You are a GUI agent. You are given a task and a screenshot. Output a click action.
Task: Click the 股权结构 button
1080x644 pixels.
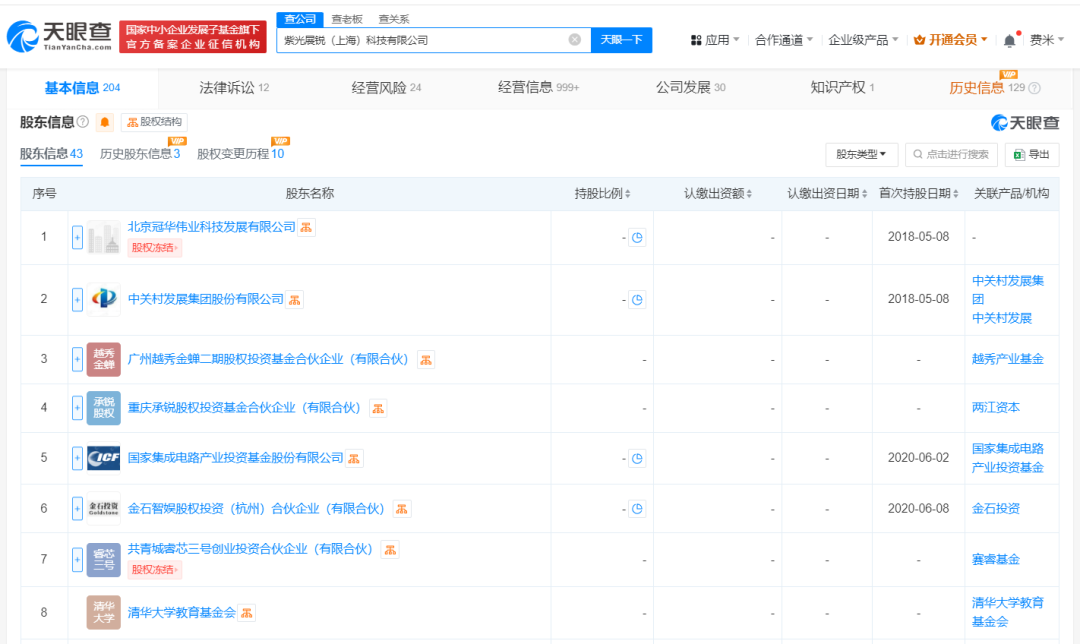(x=154, y=122)
